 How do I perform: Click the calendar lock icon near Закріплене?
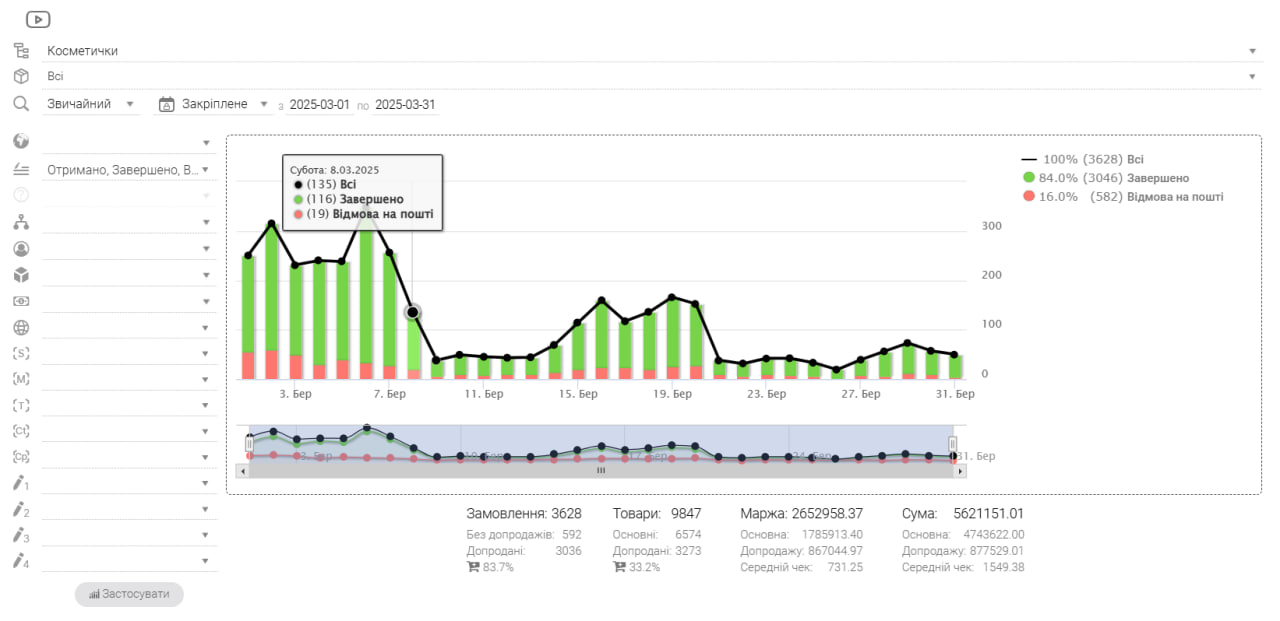click(x=167, y=104)
